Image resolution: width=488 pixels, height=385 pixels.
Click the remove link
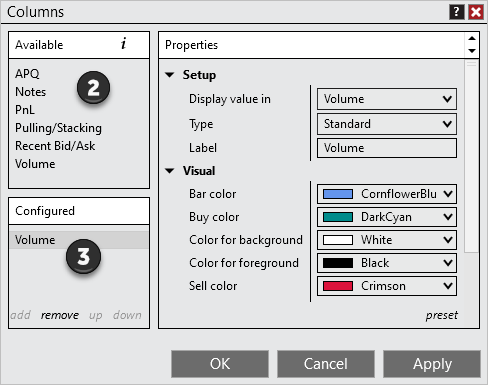pos(60,315)
